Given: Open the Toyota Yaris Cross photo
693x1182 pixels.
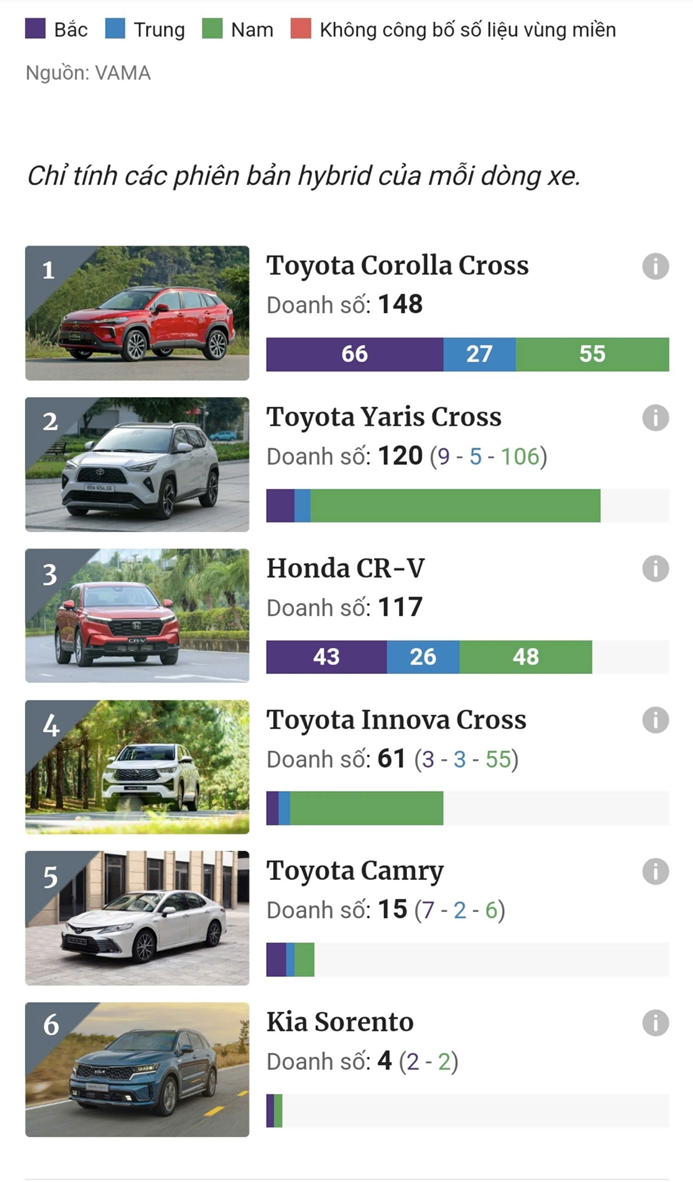Looking at the screenshot, I should (x=137, y=464).
